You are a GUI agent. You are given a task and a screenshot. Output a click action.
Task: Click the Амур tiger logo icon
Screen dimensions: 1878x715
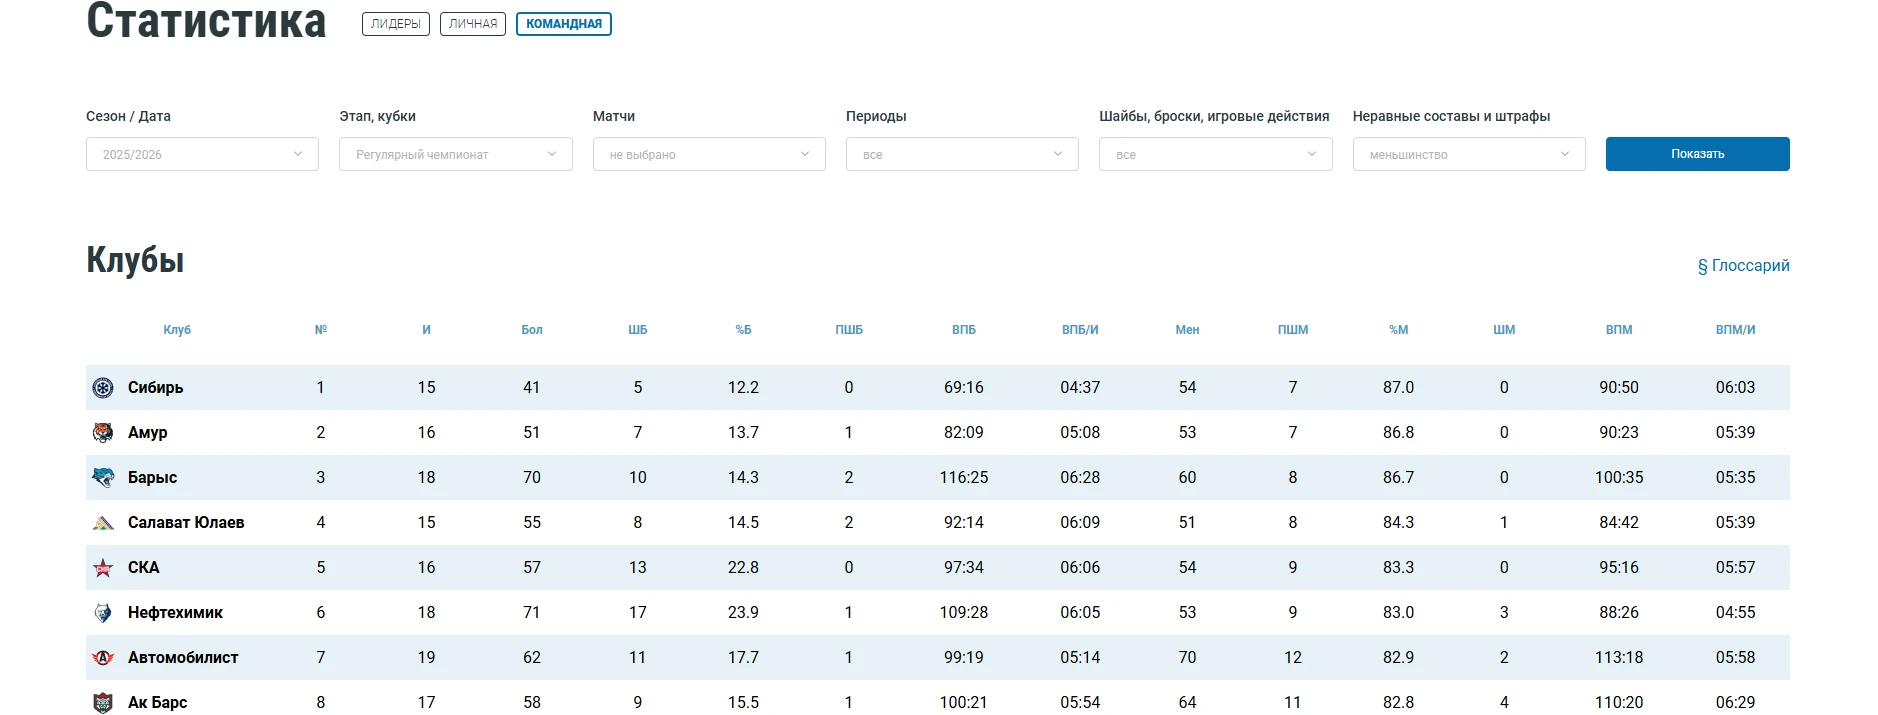(x=103, y=433)
